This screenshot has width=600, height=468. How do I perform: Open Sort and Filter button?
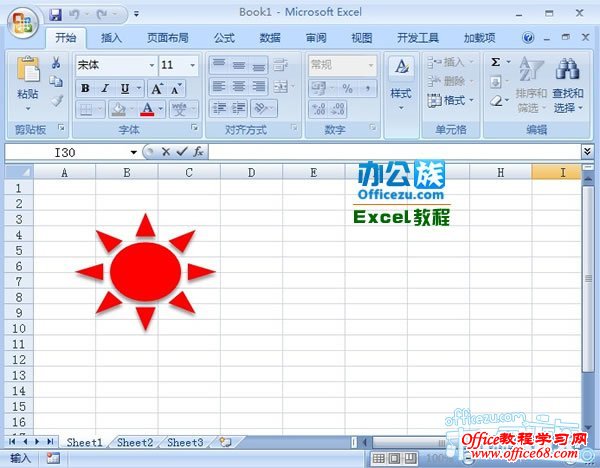click(x=531, y=85)
